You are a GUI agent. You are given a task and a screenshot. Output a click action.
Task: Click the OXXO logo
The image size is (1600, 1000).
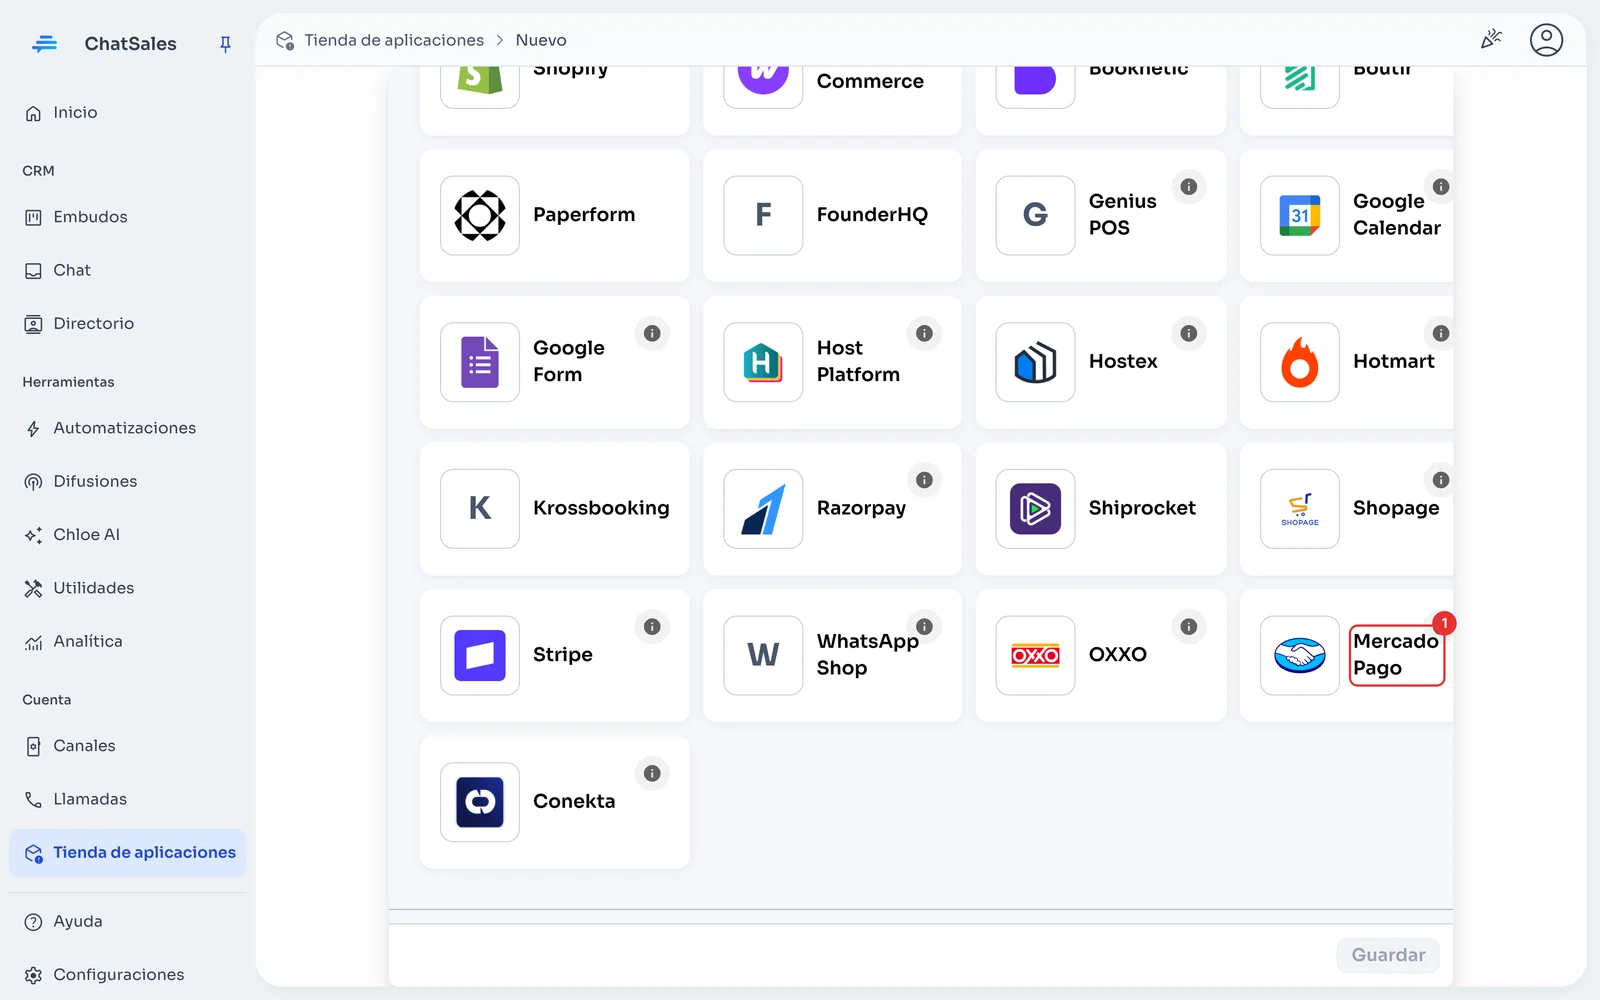(1035, 655)
